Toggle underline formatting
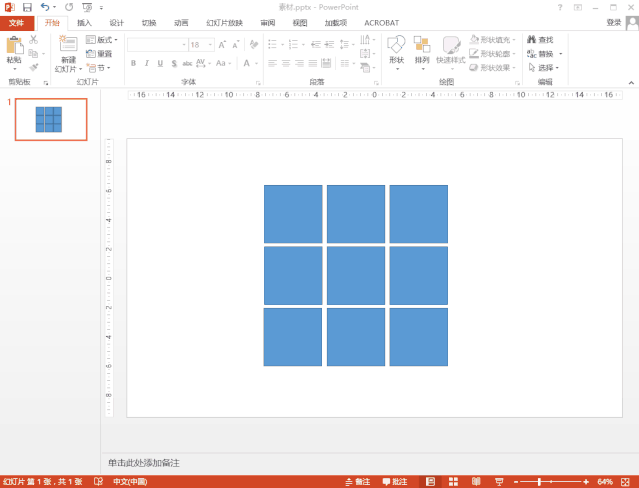 click(x=160, y=63)
